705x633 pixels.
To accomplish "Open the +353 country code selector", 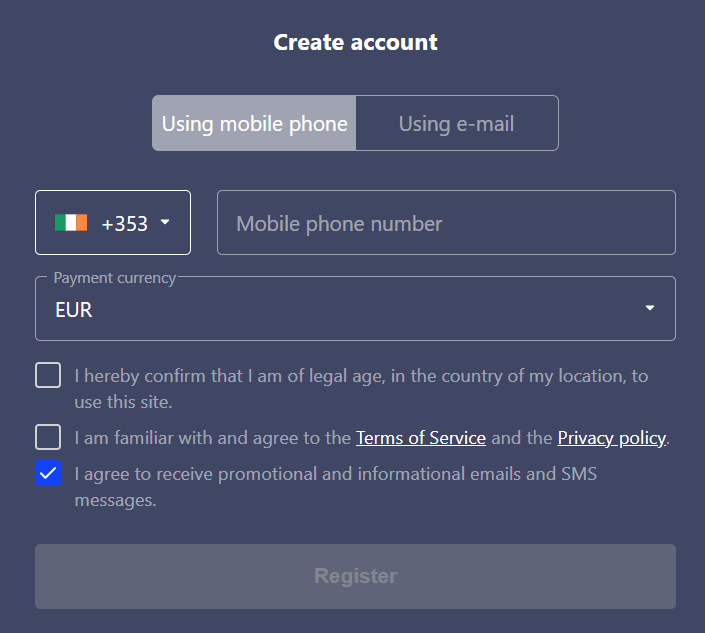I will click(x=113, y=223).
